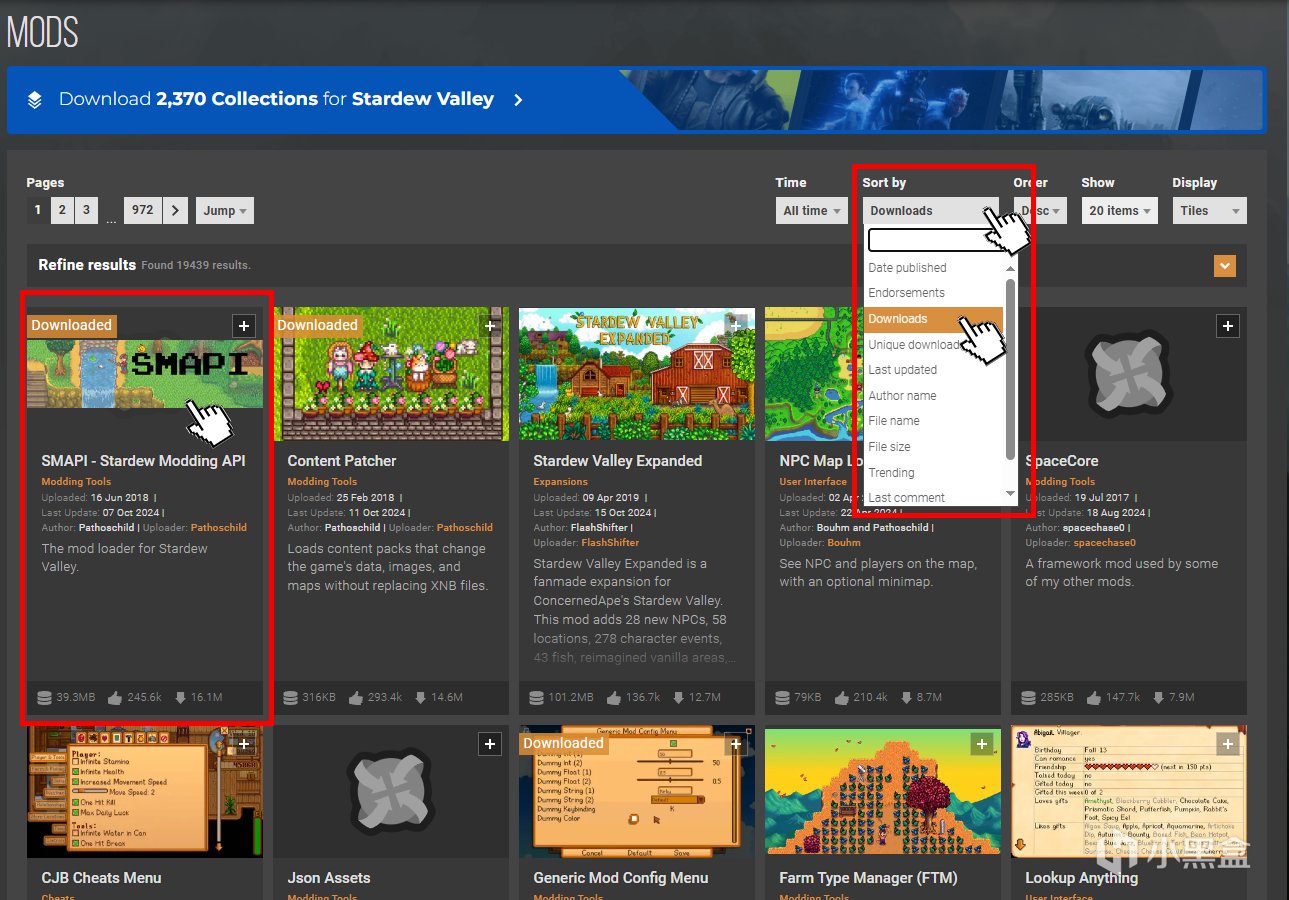The width and height of the screenshot is (1289, 900).
Task: Select Date published in the sort list
Action: (934, 268)
